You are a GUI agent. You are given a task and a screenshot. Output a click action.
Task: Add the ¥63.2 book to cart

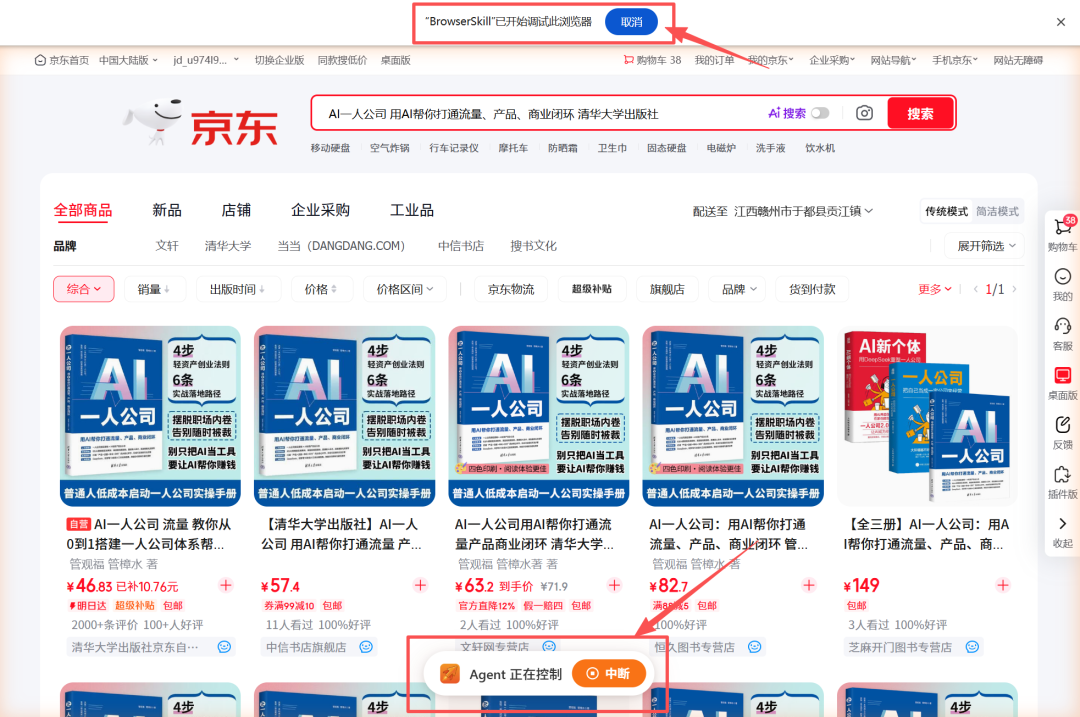pos(614,585)
